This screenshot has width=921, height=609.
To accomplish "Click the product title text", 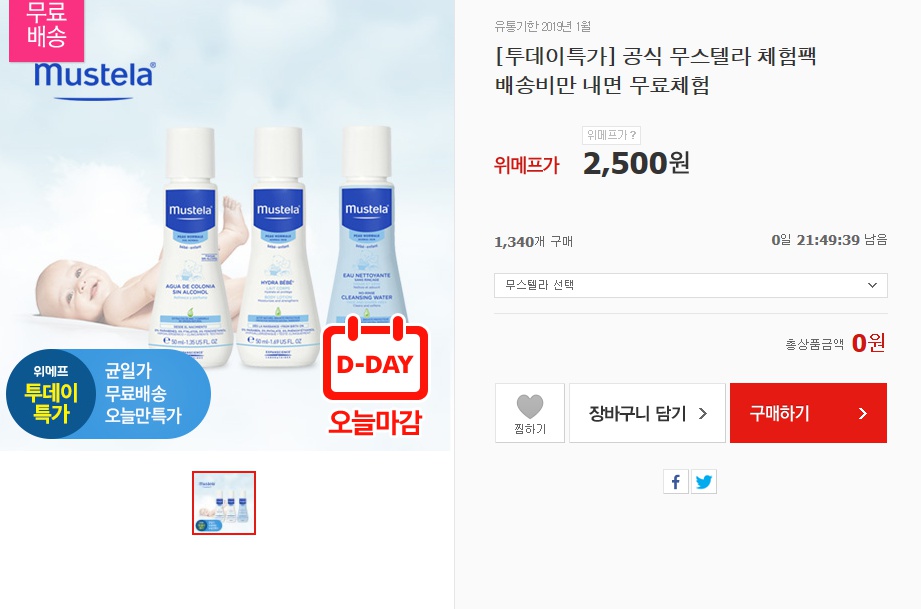I will (x=656, y=70).
